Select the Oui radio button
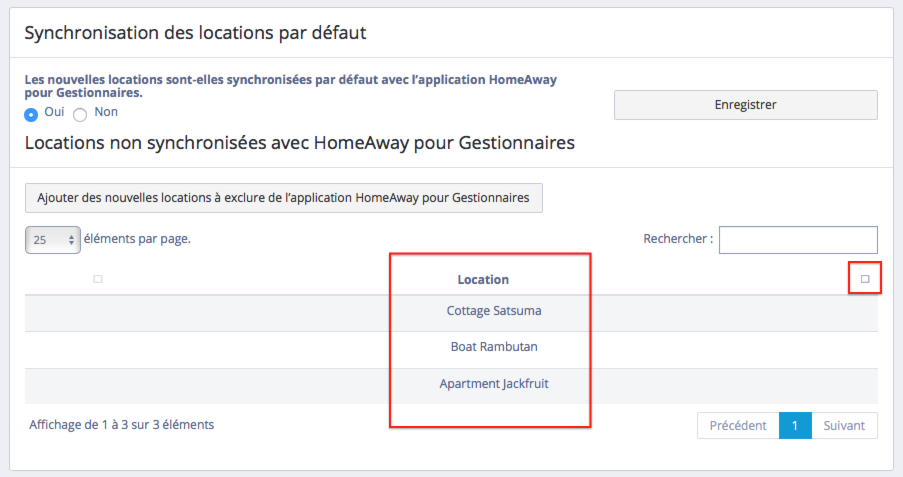903x477 pixels. 32,114
